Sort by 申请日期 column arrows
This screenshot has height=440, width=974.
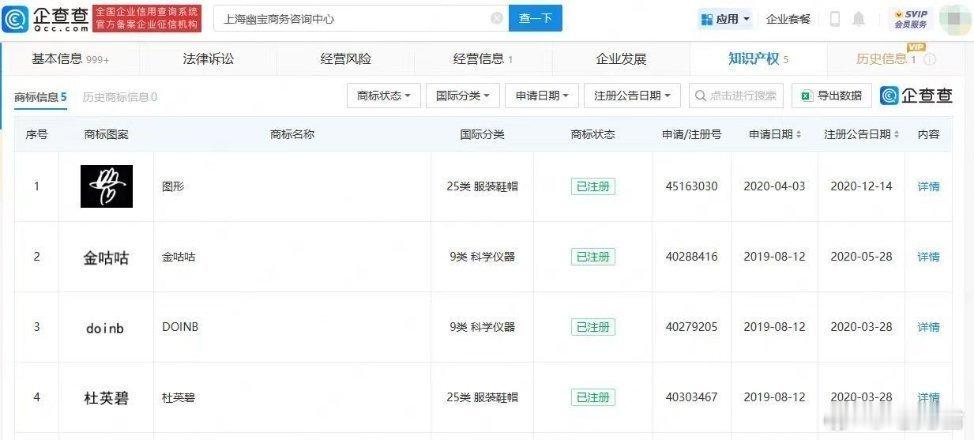click(x=798, y=134)
